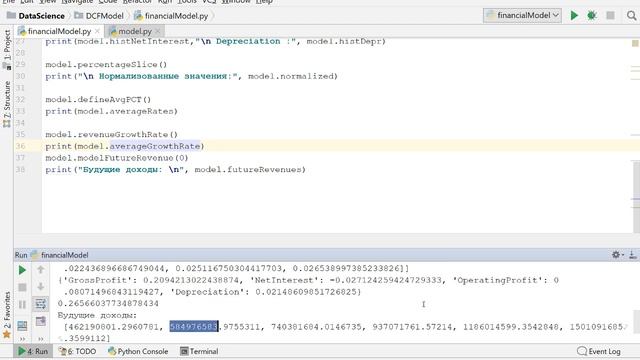Click model.modelFutureRevenue(0) line
This screenshot has height=360, width=640.
[117, 158]
